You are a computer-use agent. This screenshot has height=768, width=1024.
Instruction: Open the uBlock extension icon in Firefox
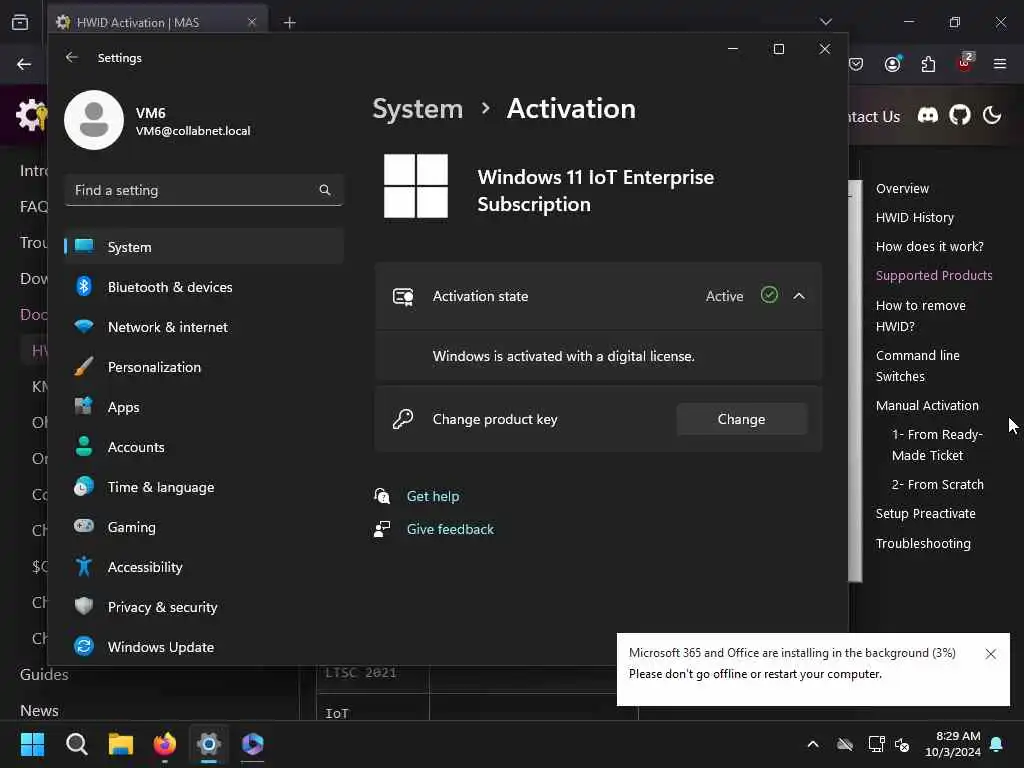click(965, 62)
